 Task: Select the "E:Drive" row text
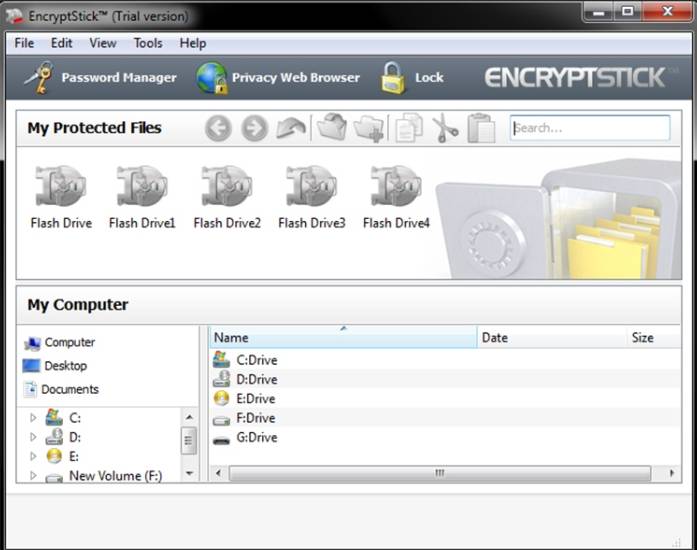coord(256,399)
